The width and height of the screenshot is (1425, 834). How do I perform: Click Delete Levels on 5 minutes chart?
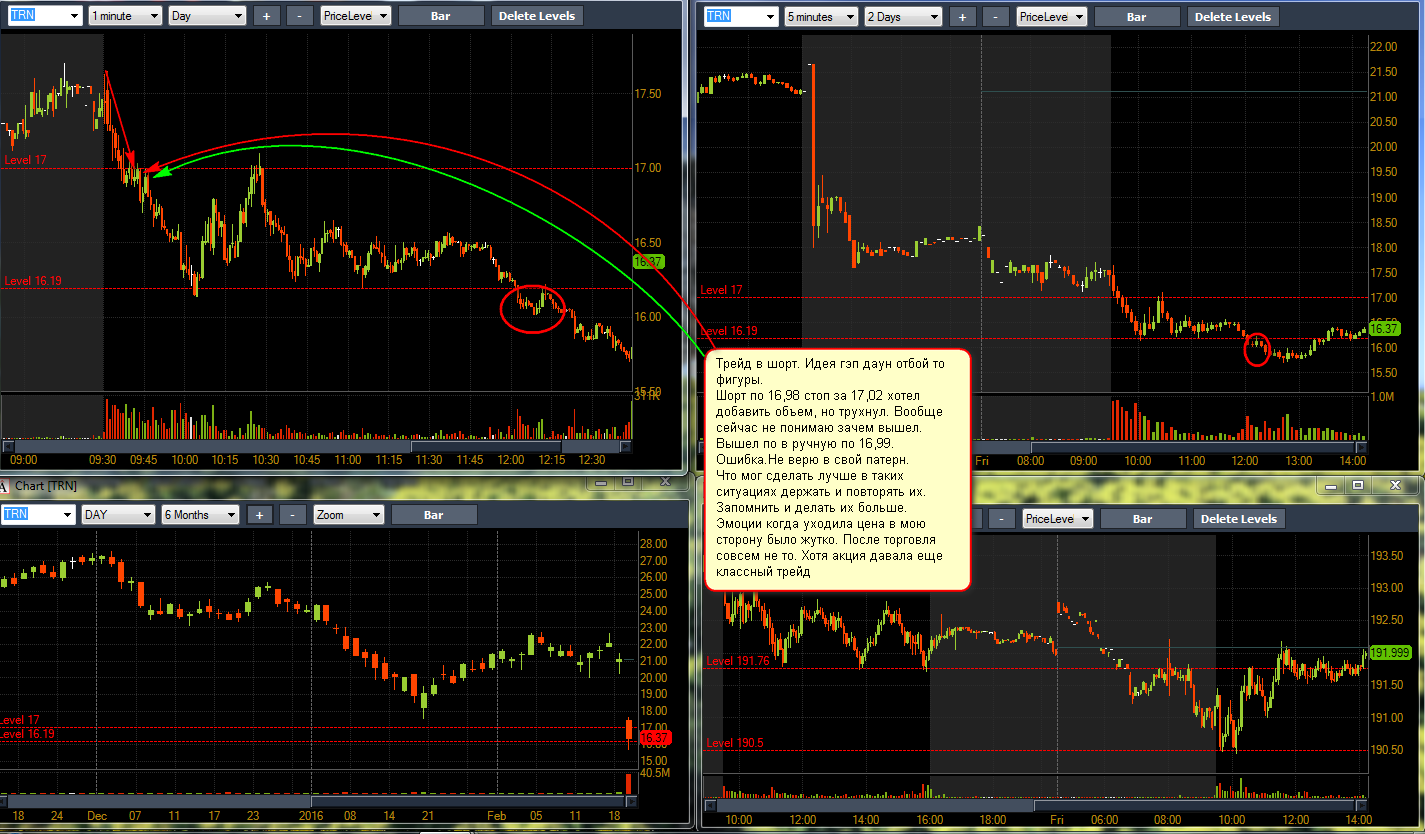[x=1233, y=17]
